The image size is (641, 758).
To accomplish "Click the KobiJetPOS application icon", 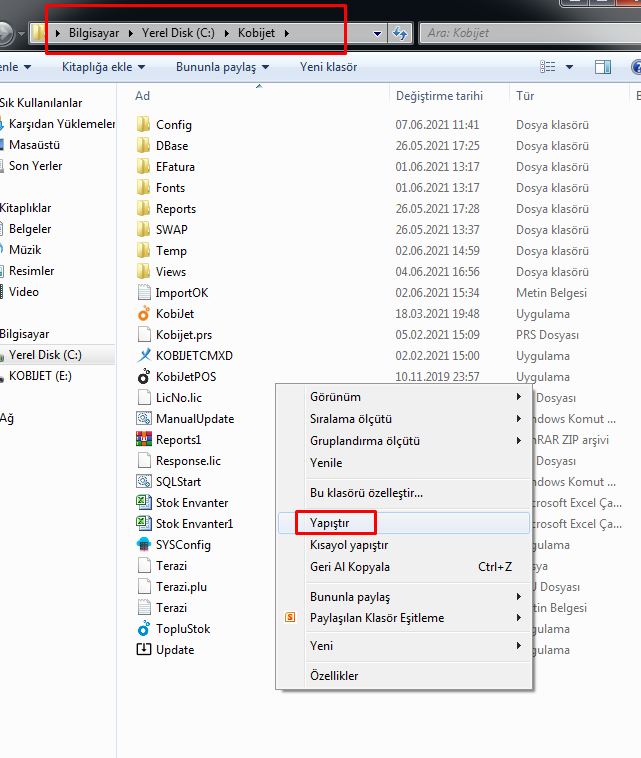I will 144,377.
